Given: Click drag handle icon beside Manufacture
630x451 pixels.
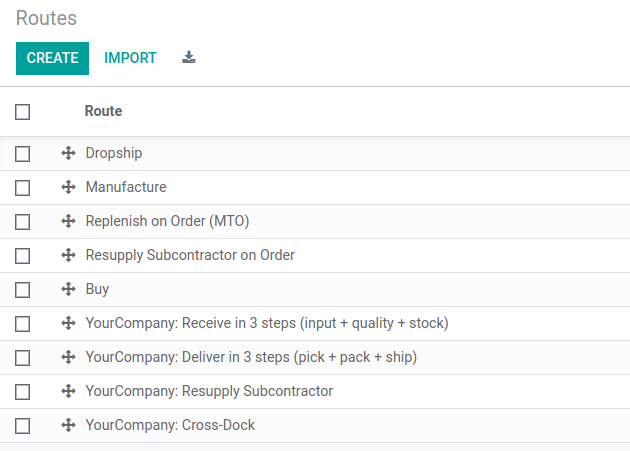Looking at the screenshot, I should (x=68, y=188).
